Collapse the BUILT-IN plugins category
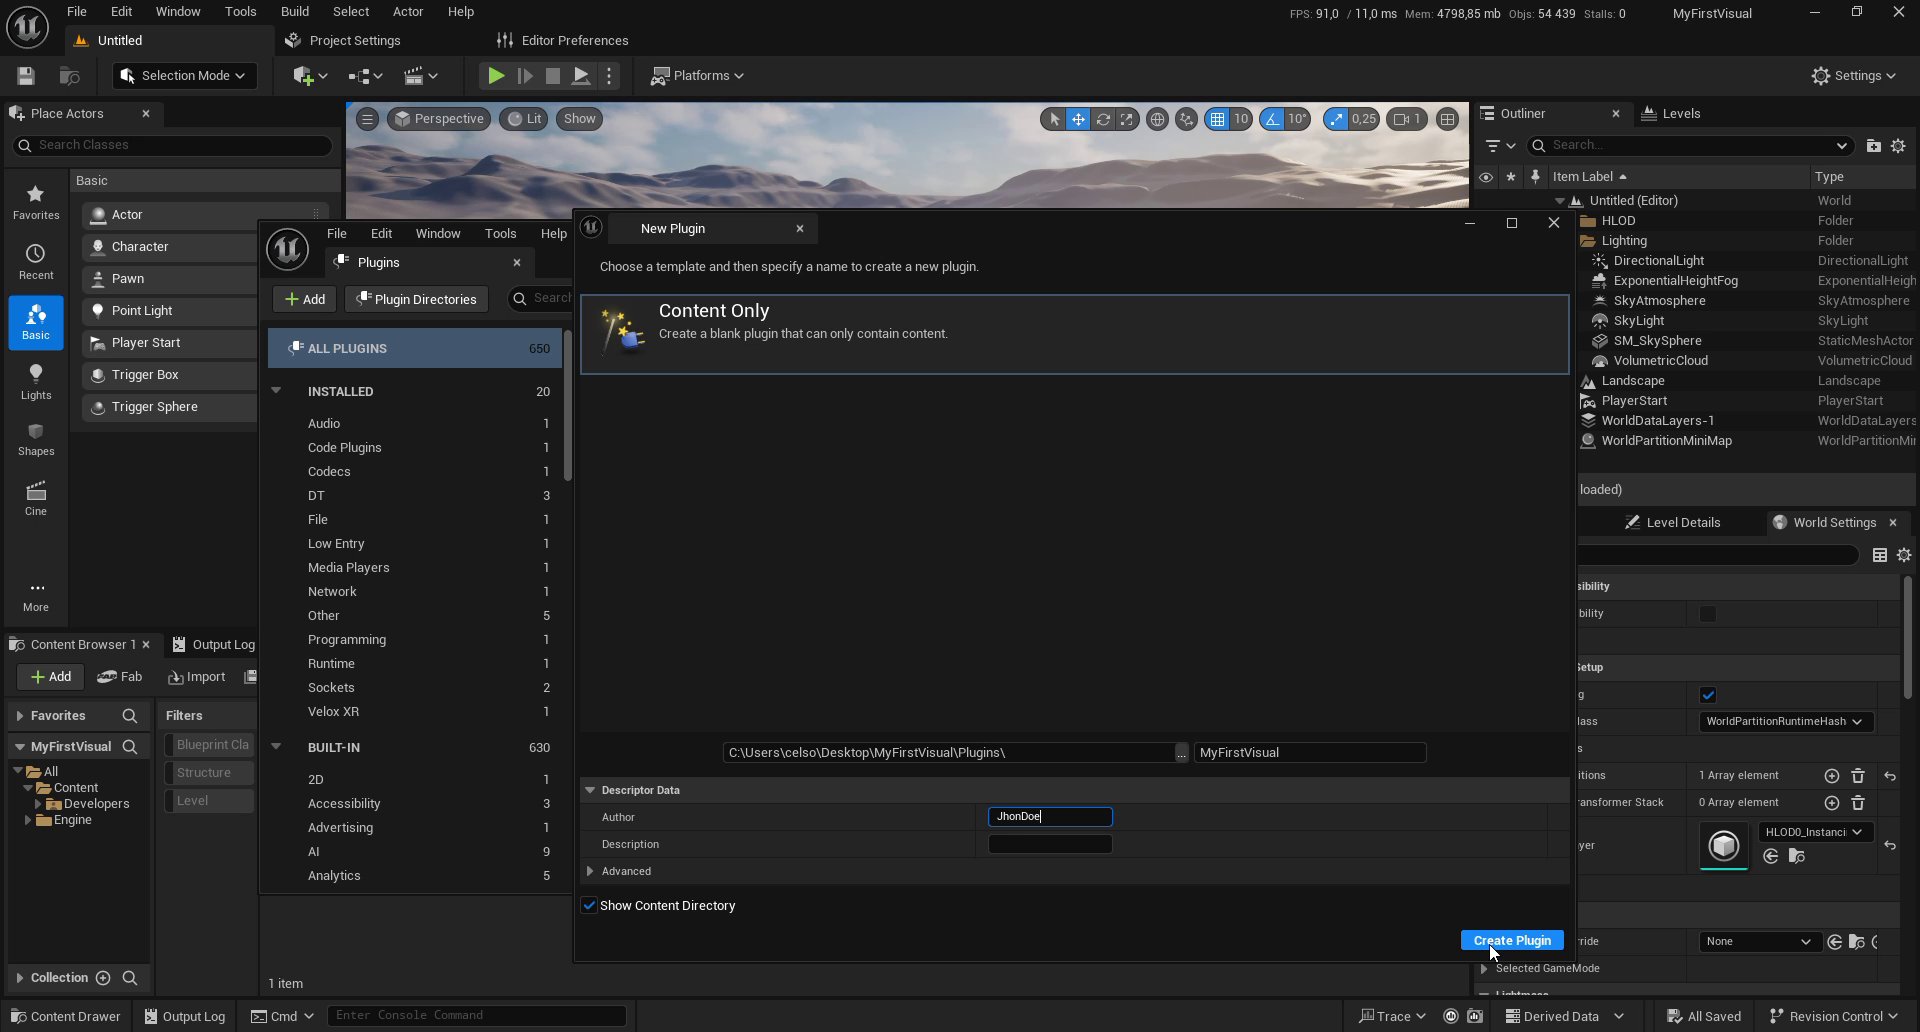The height and width of the screenshot is (1032, 1920). tap(276, 747)
